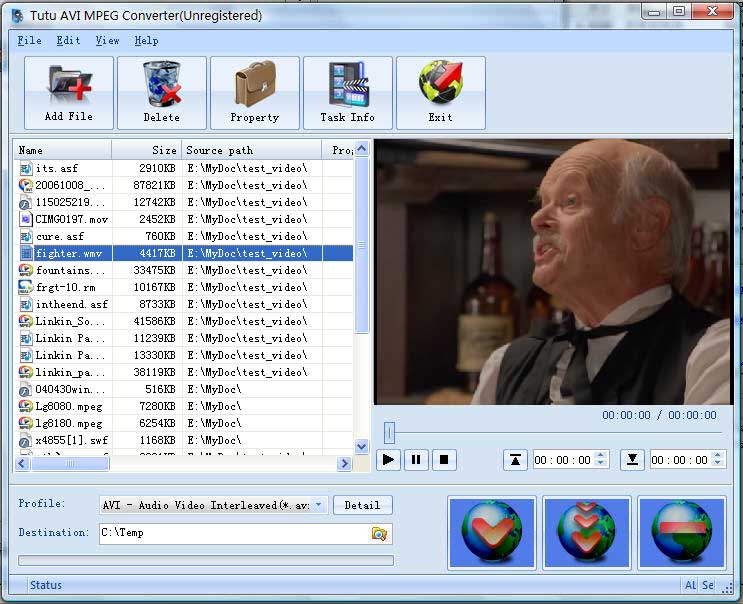
Task: Click the file list scroll down arrow
Action: 362,446
